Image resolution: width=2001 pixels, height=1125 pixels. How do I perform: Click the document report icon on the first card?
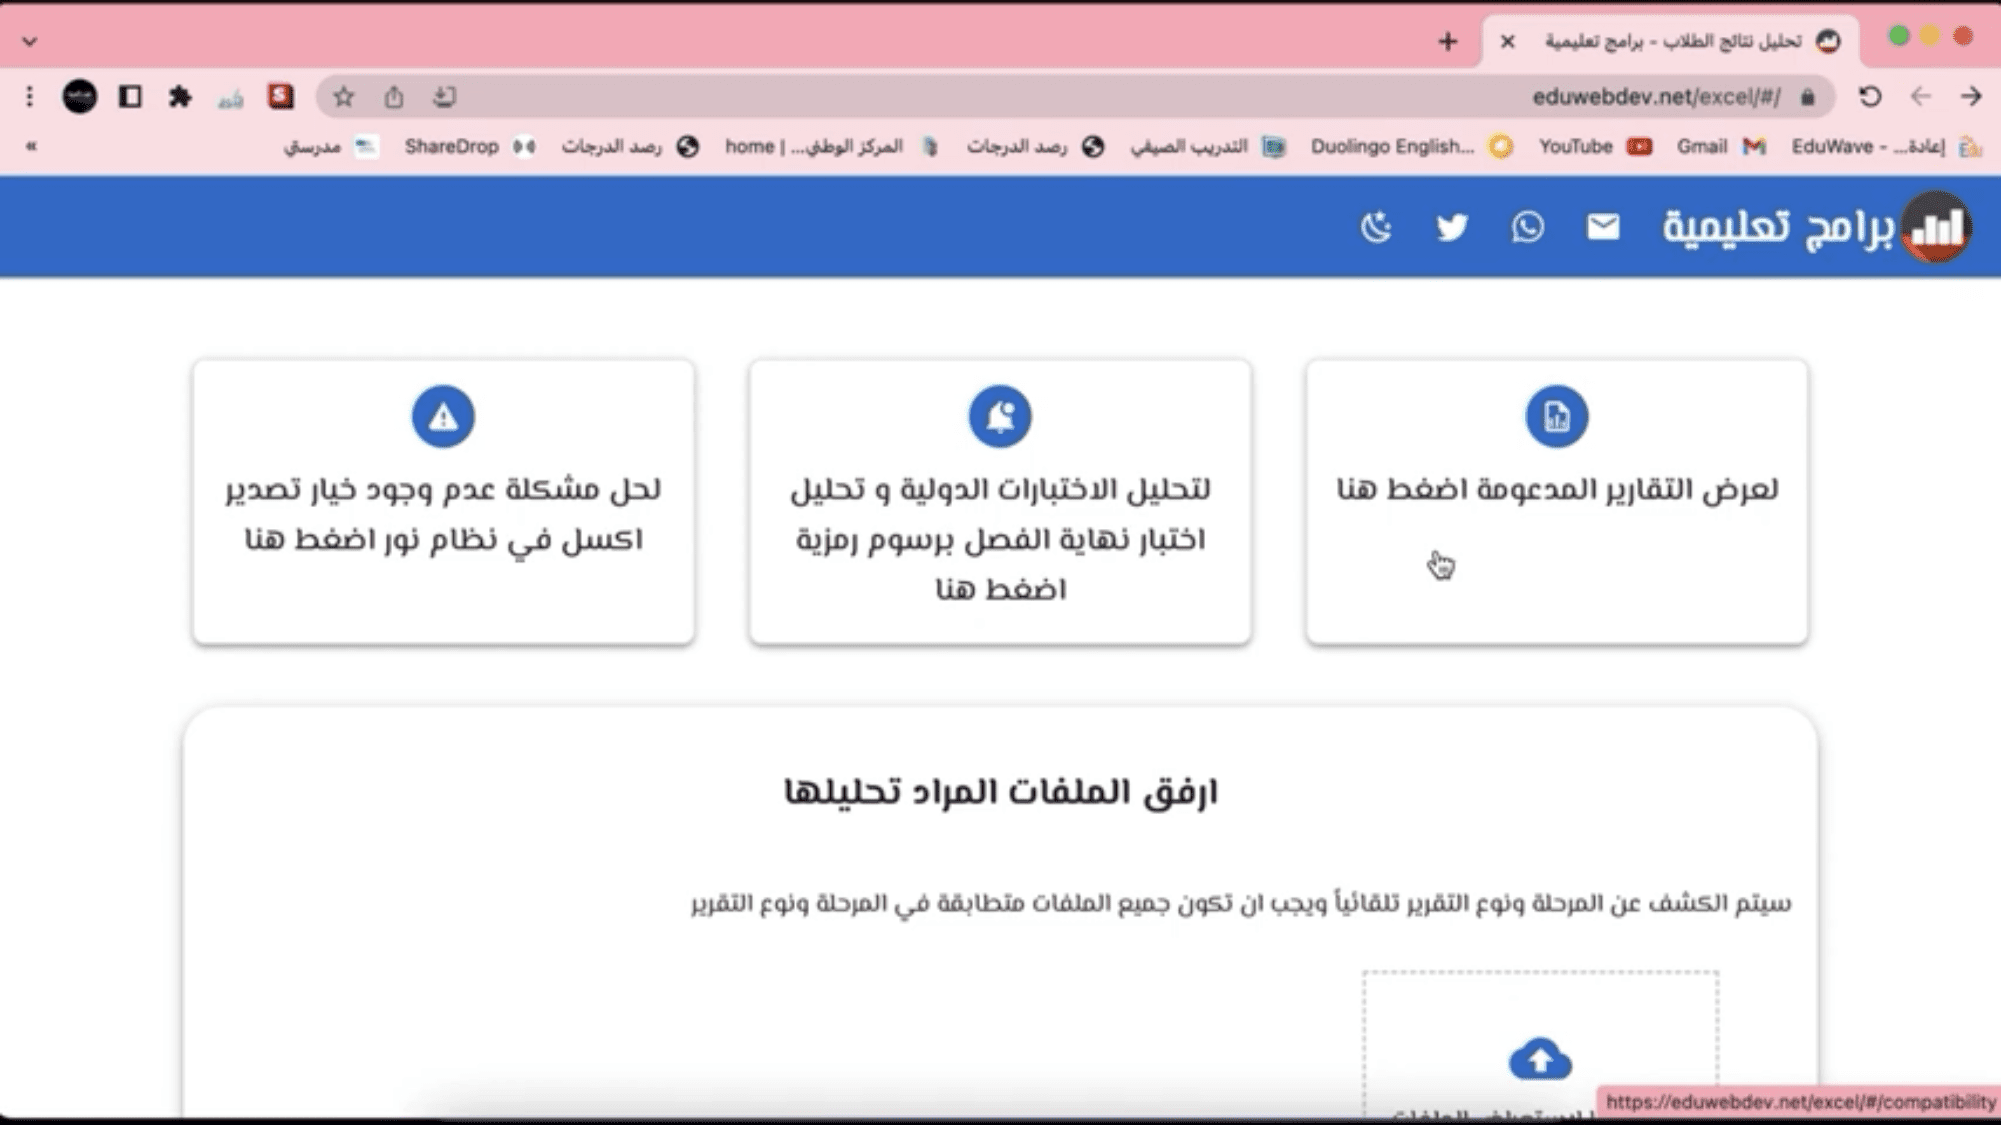tap(1556, 416)
